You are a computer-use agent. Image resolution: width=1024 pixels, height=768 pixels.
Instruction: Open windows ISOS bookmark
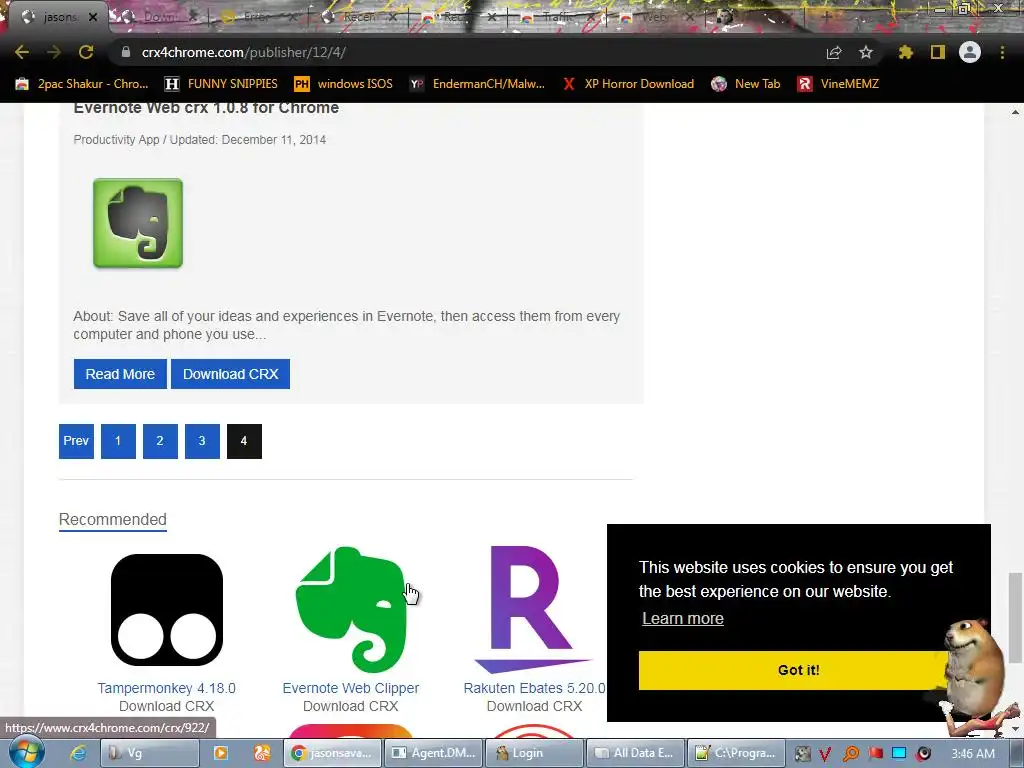pos(344,84)
